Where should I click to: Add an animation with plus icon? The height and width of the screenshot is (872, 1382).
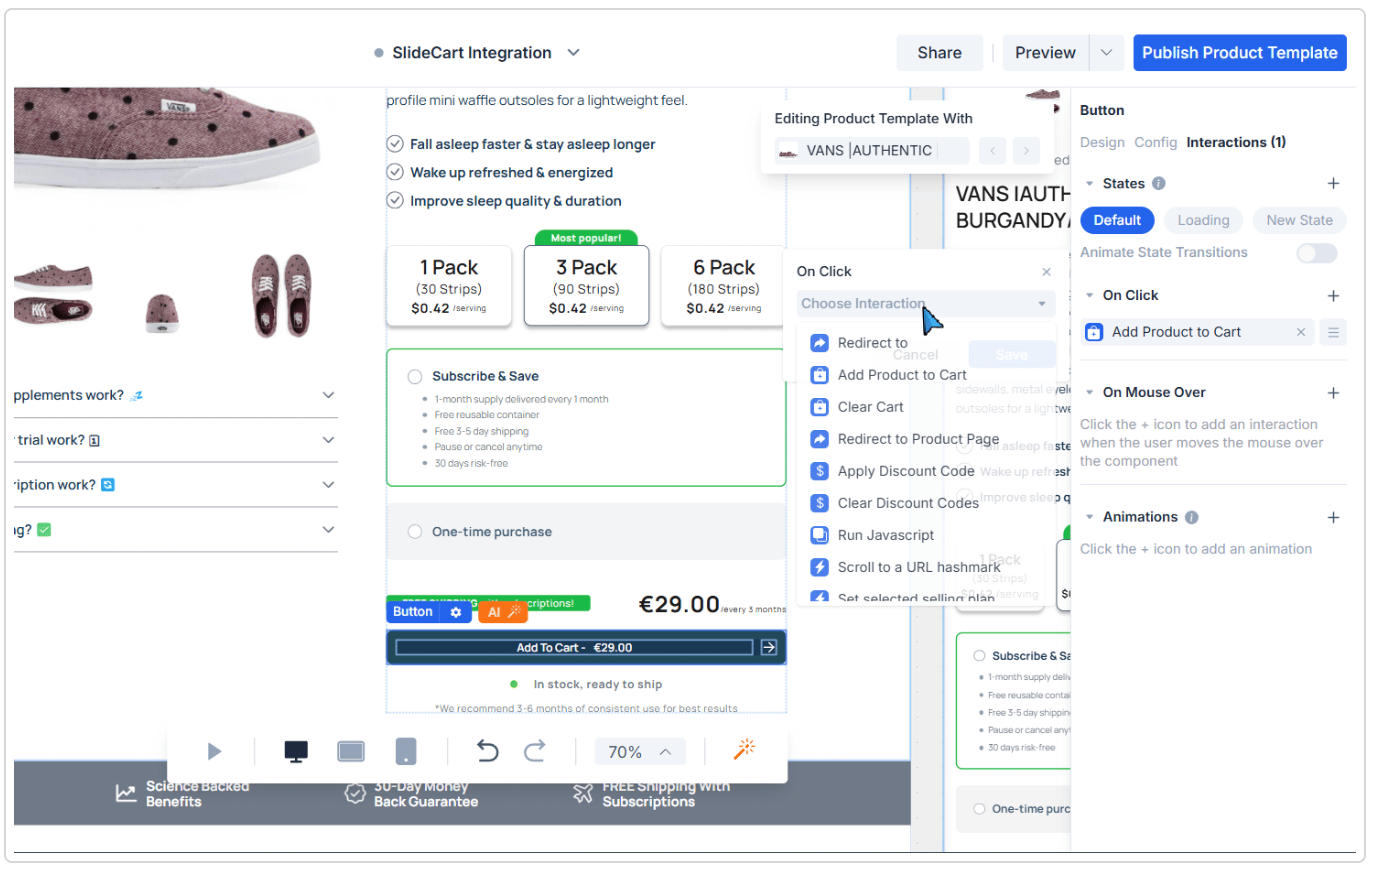1333,517
